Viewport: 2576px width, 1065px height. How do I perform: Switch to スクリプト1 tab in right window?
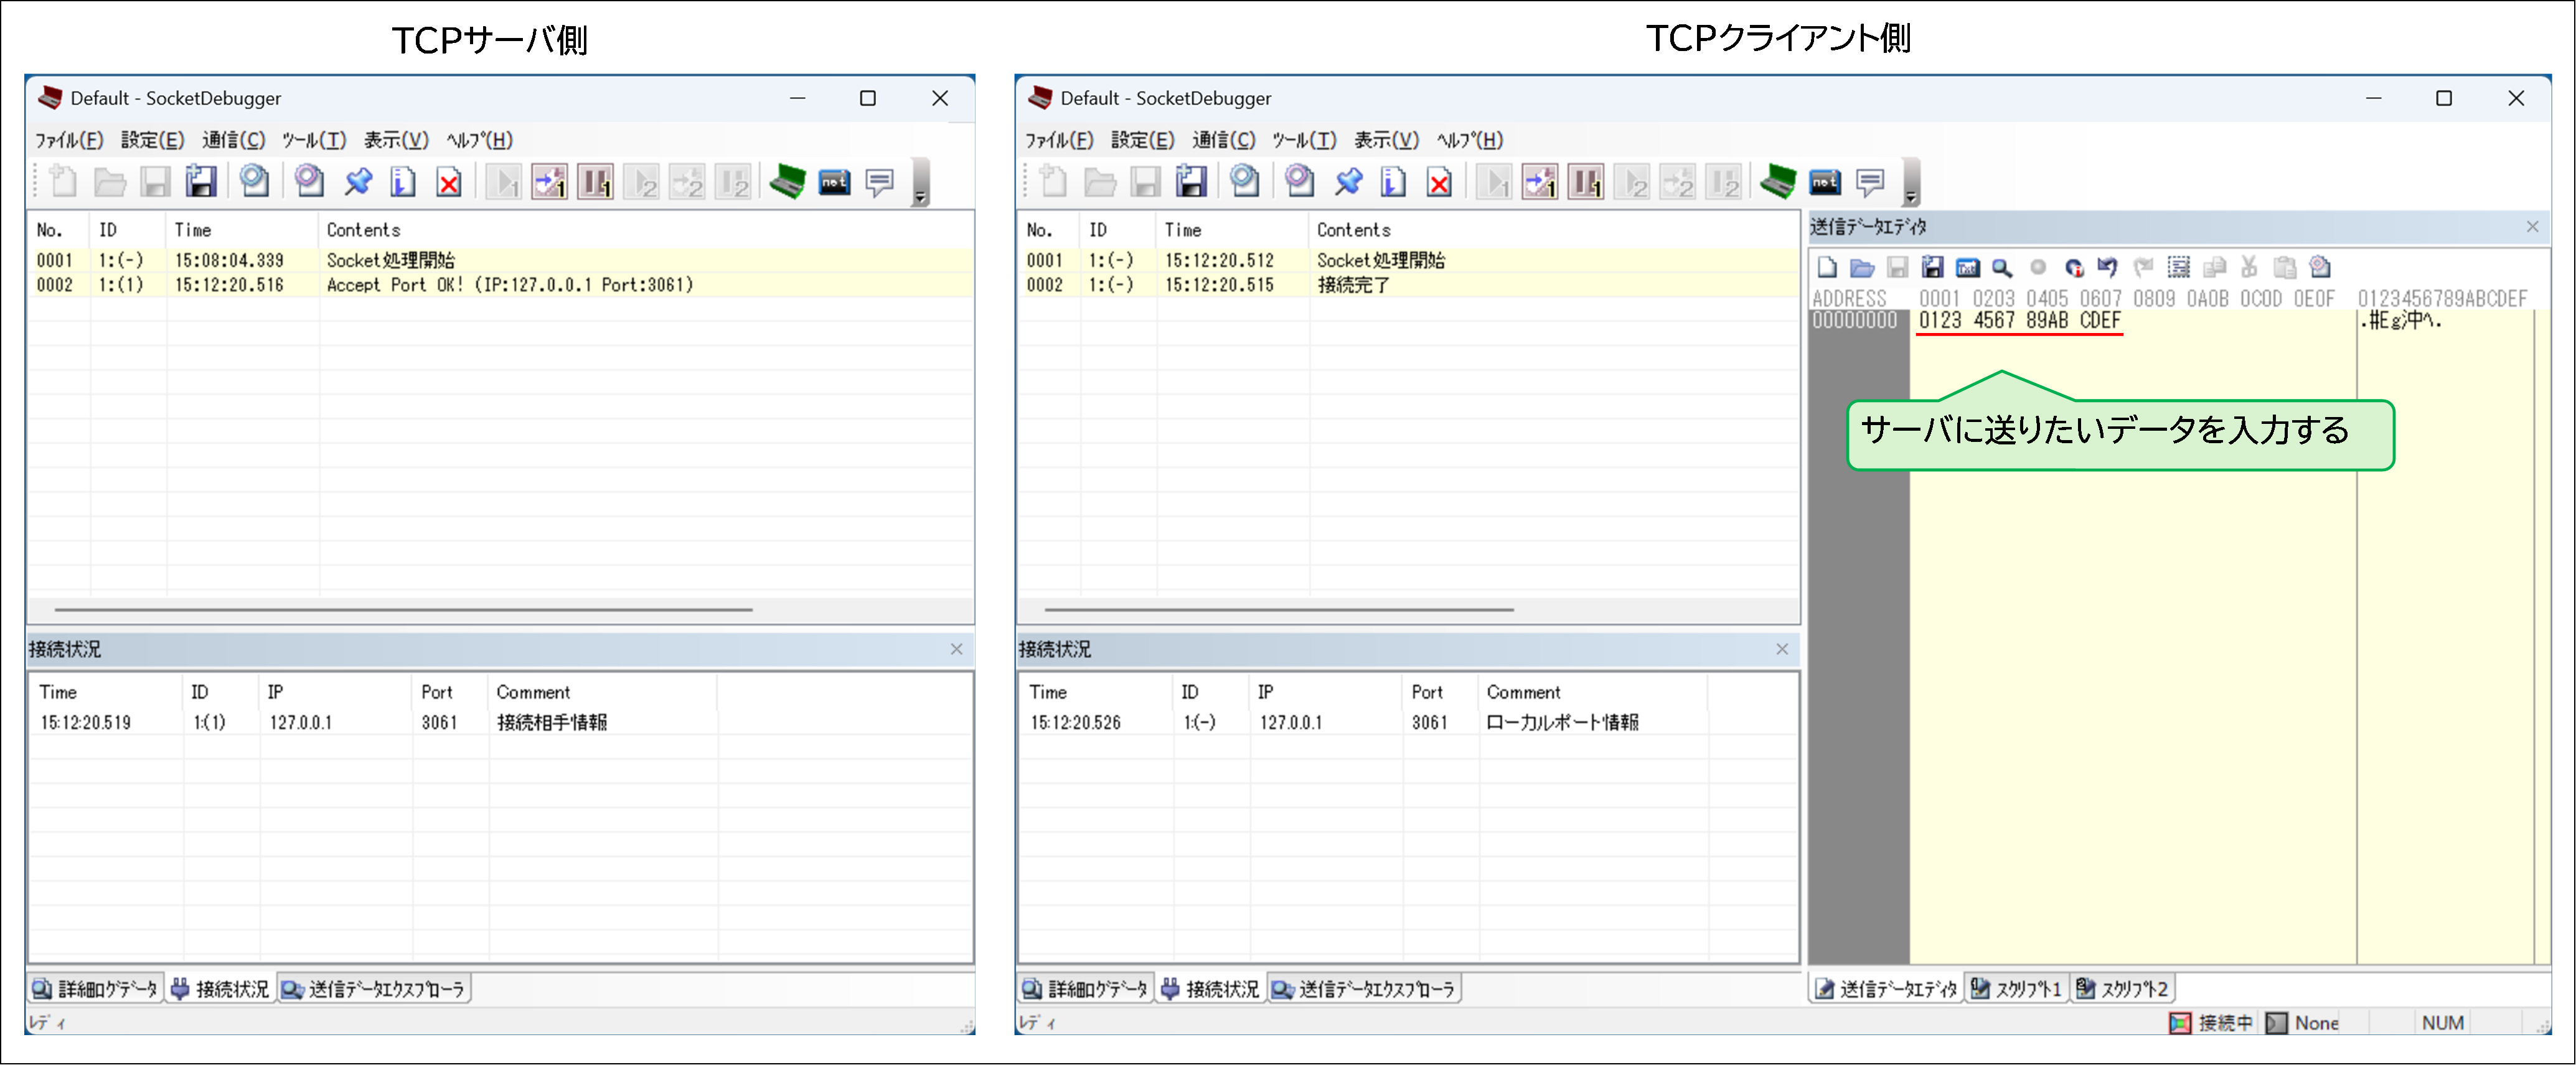[x=2016, y=989]
